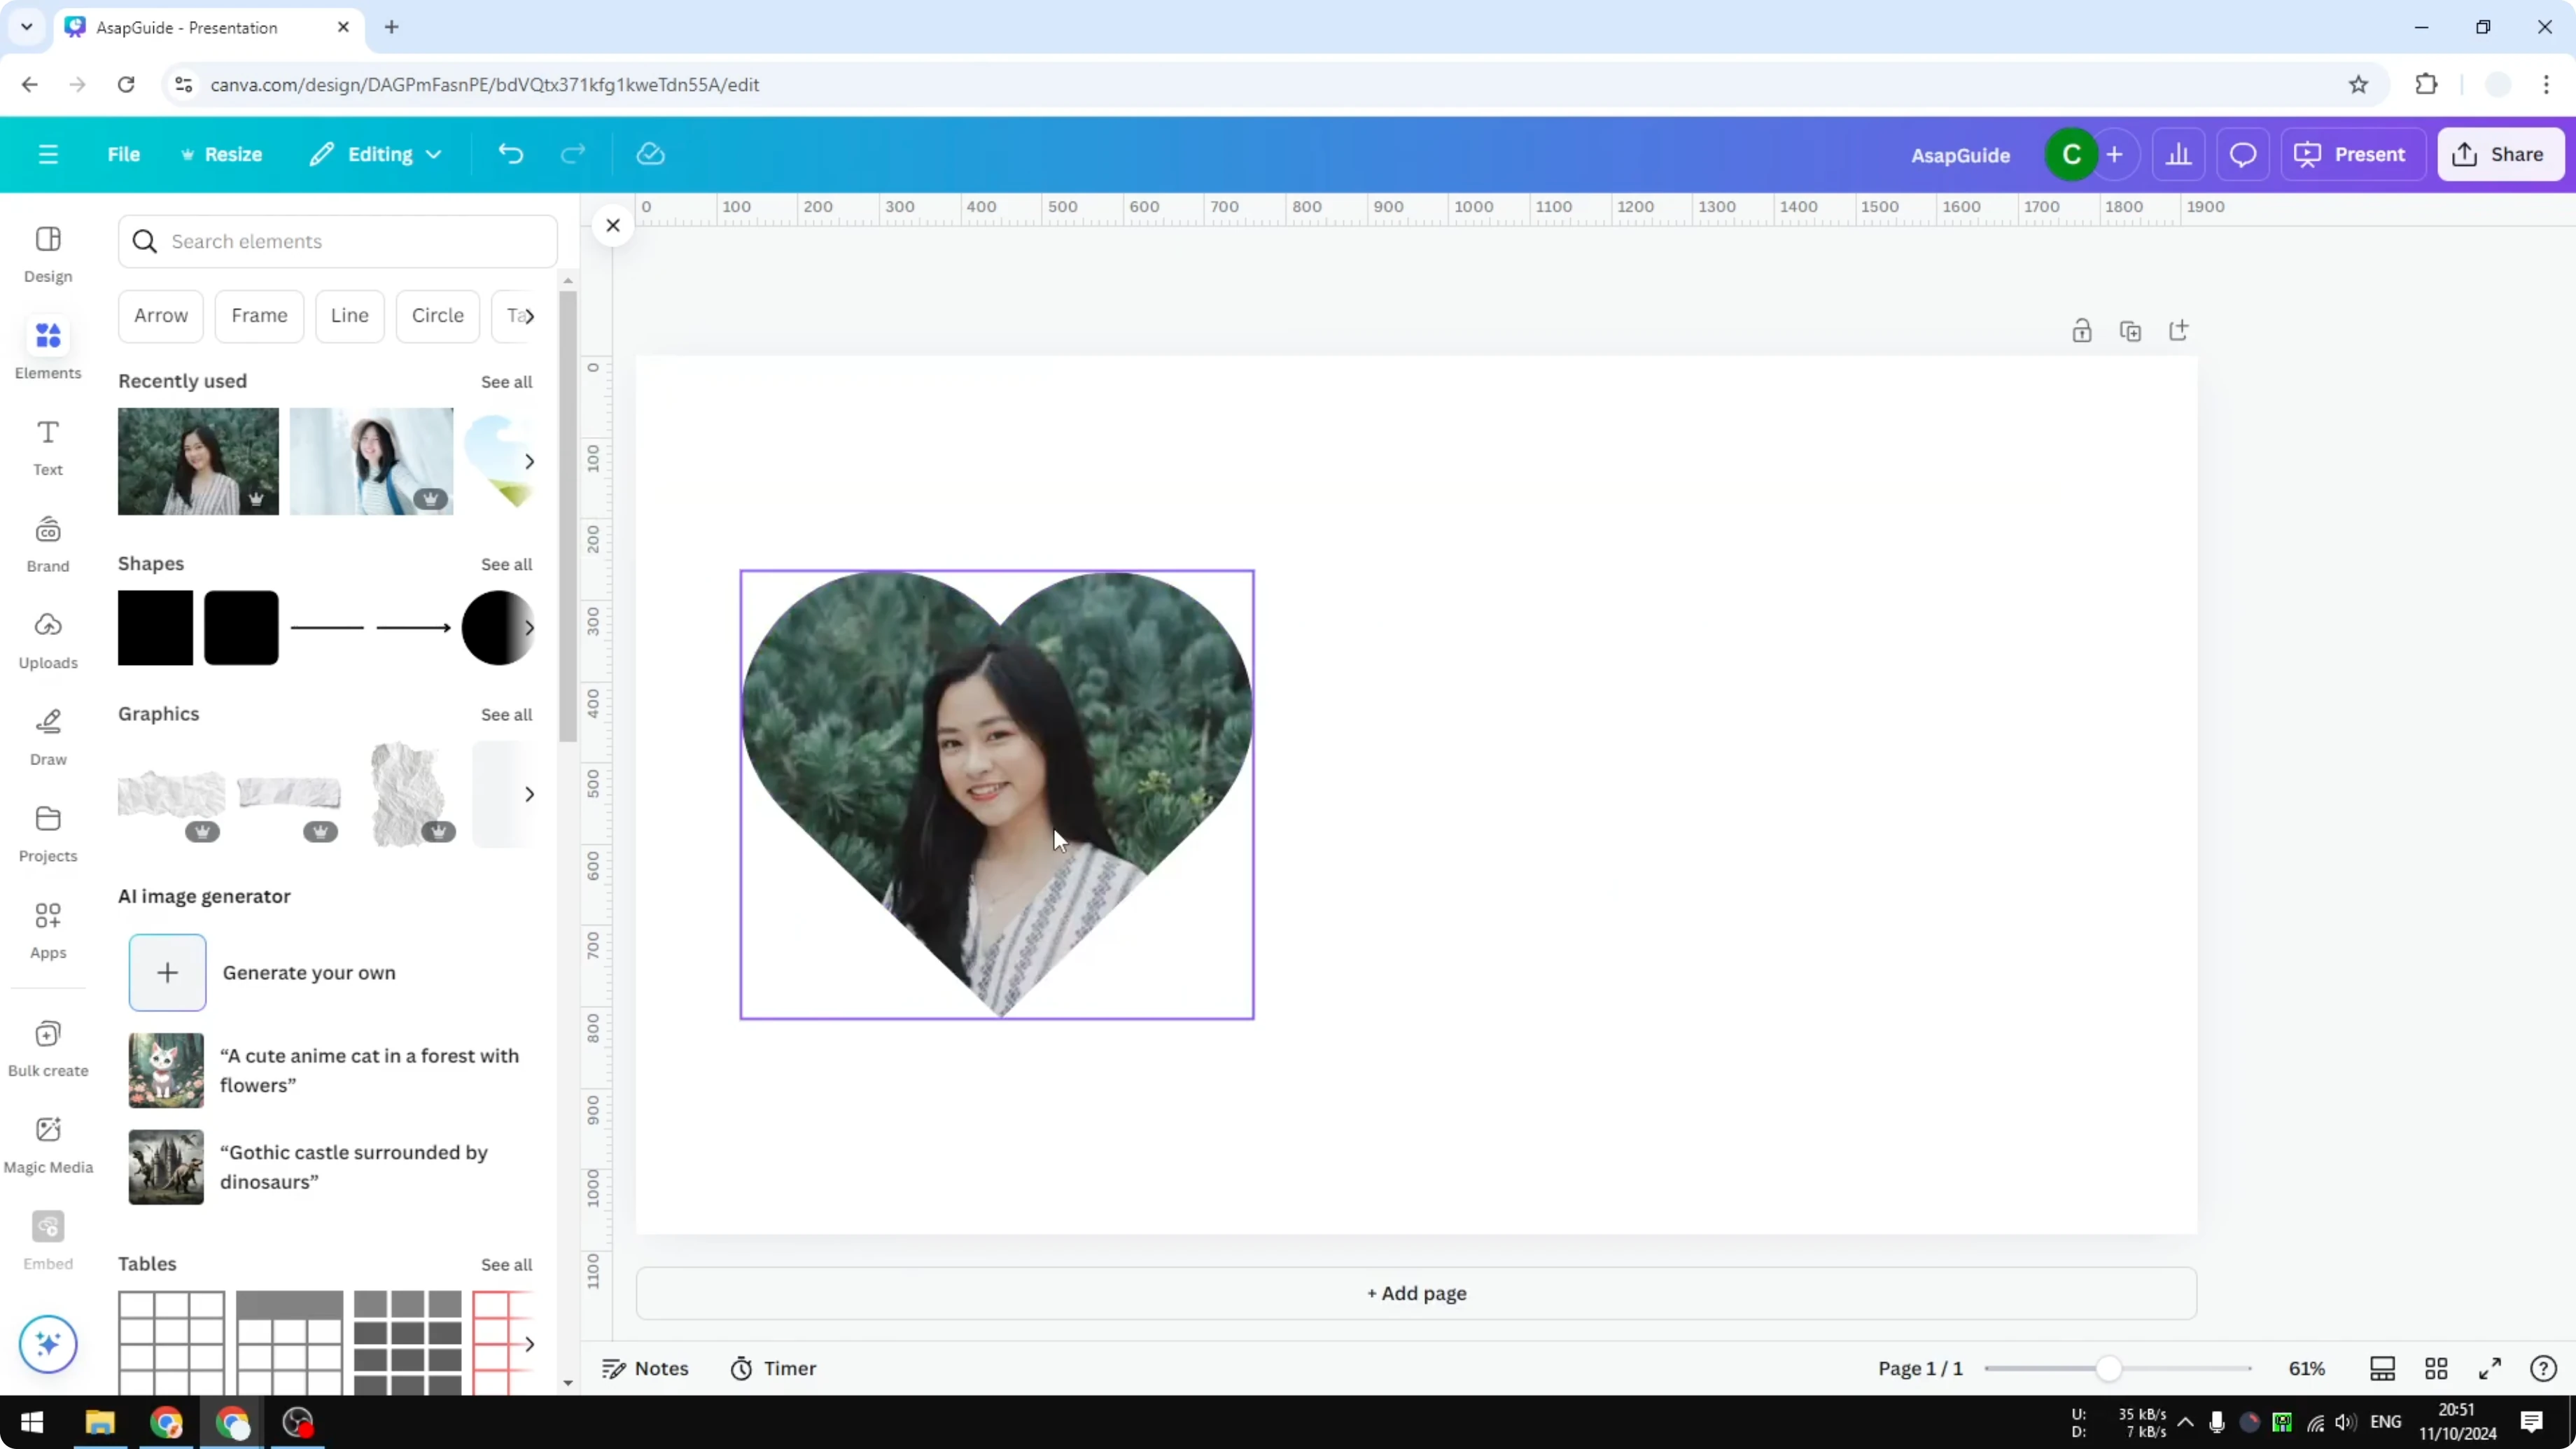The image size is (2576, 1449).
Task: Lock the selected heart frame
Action: 2082,330
